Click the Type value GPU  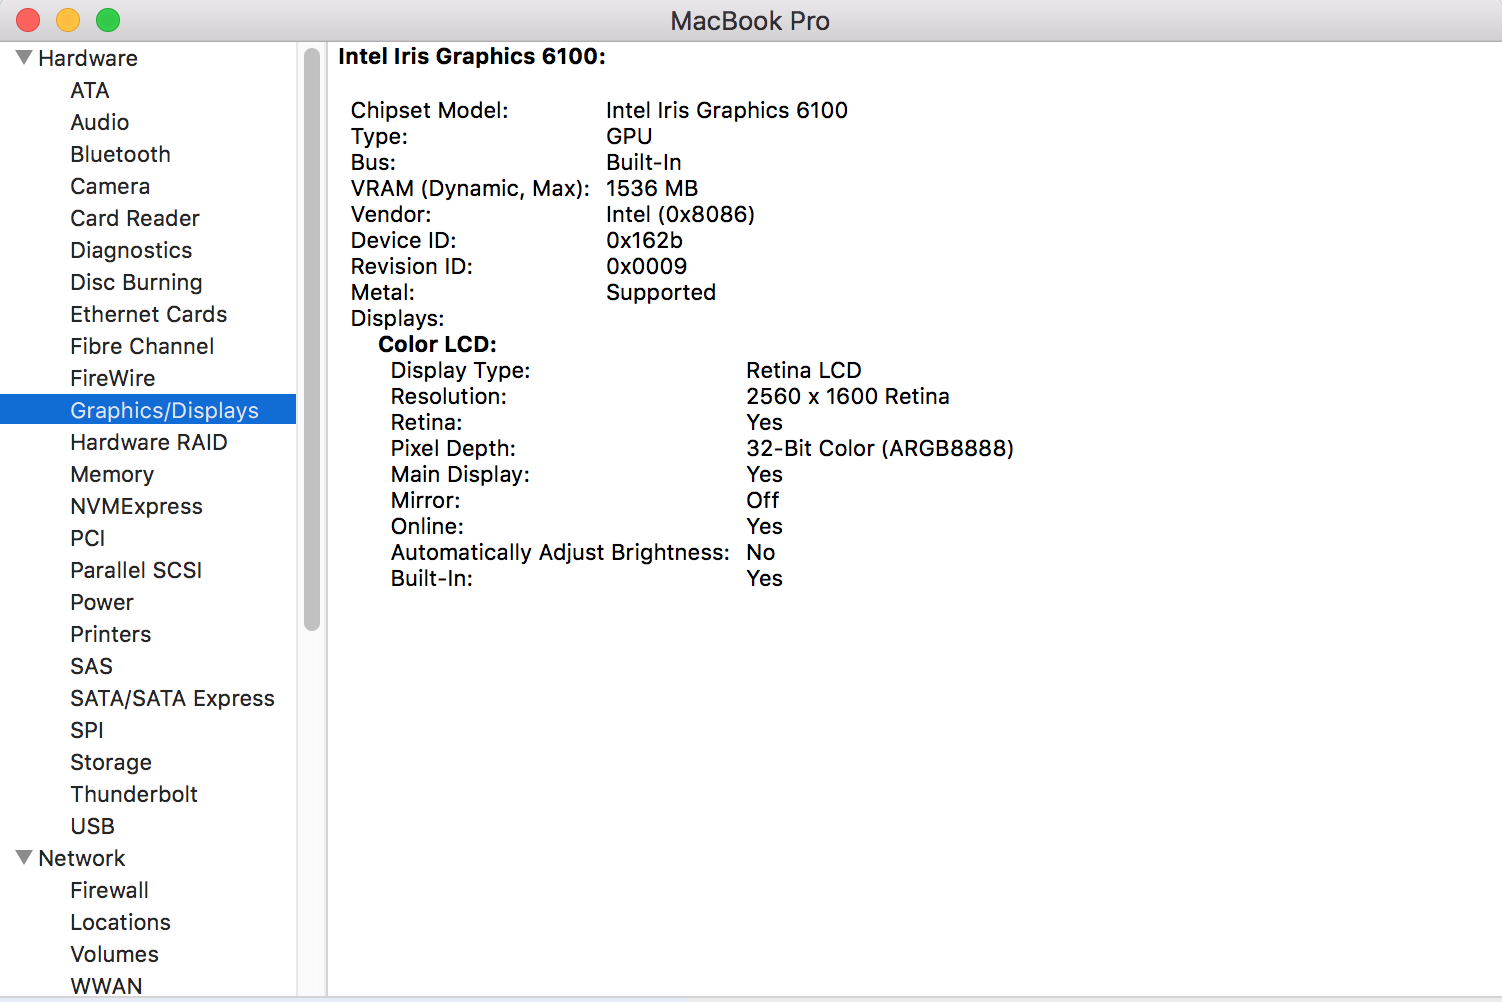point(629,136)
